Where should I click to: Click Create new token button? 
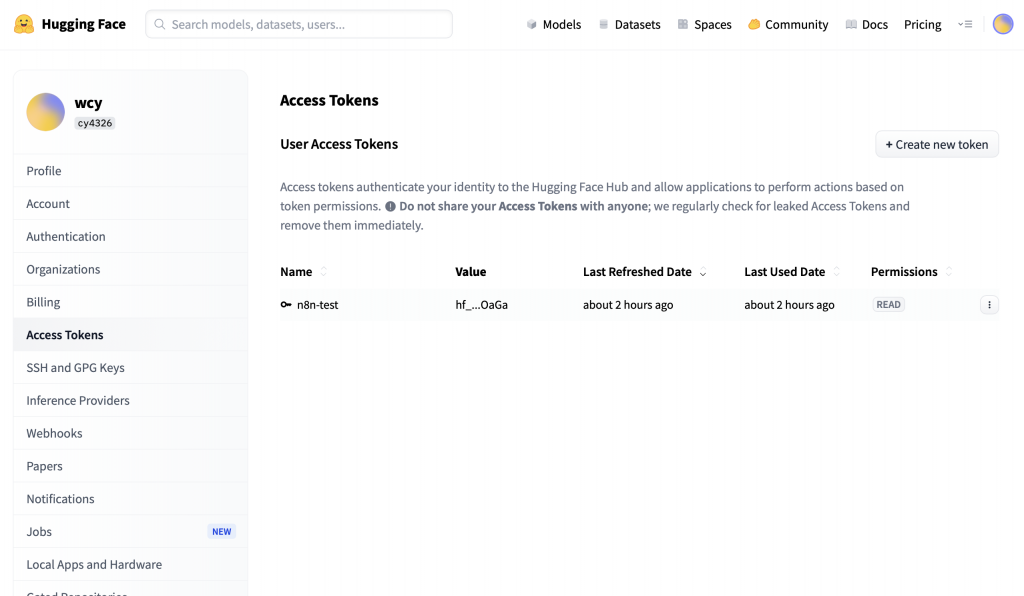(x=937, y=144)
